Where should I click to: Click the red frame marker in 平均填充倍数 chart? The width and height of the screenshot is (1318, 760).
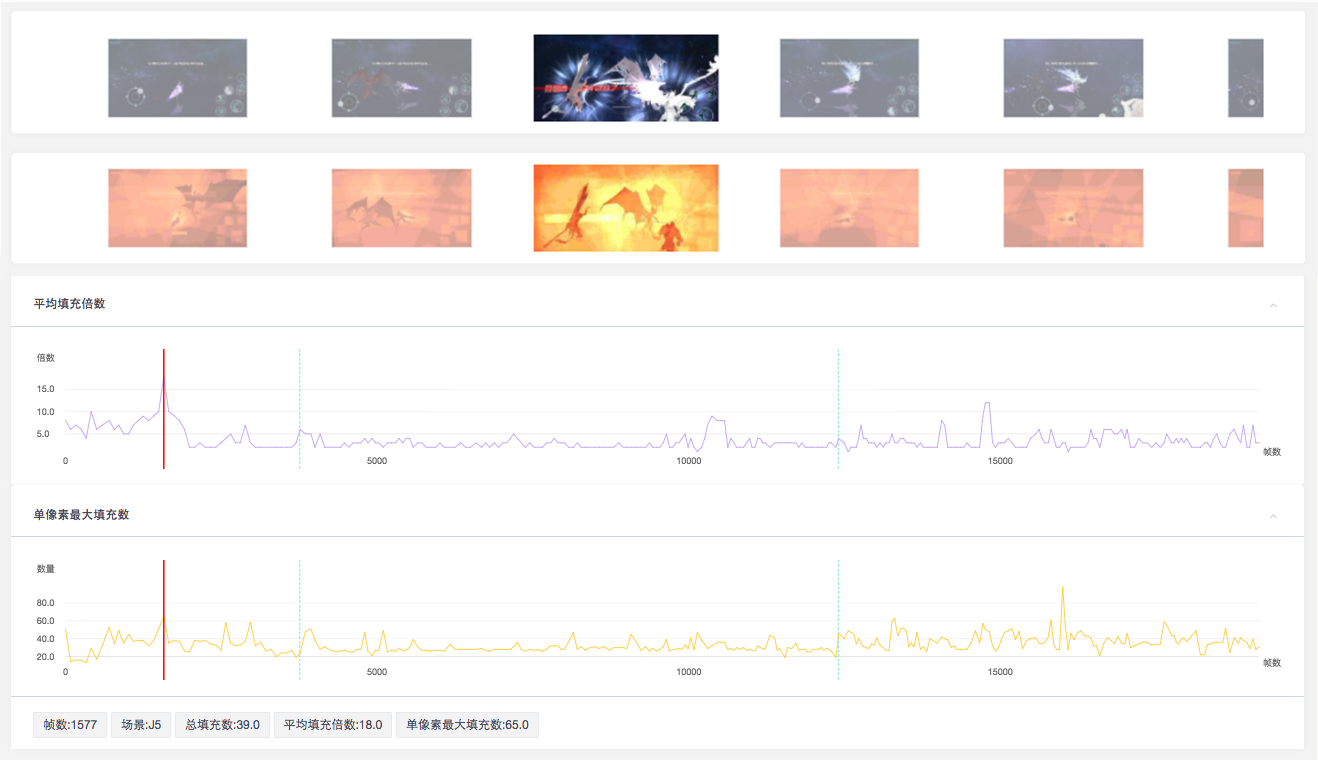coord(164,408)
